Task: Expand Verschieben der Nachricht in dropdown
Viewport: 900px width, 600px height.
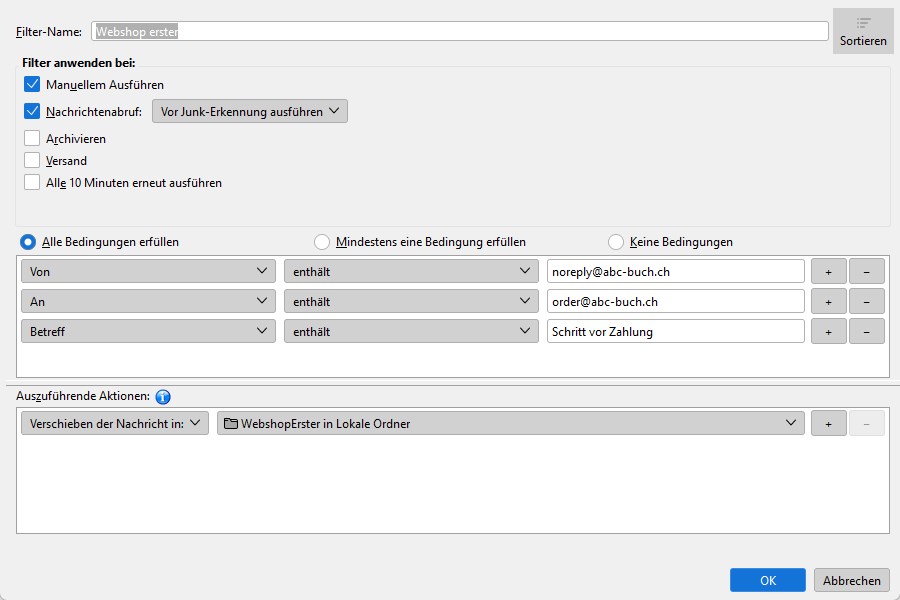Action: pyautogui.click(x=114, y=423)
